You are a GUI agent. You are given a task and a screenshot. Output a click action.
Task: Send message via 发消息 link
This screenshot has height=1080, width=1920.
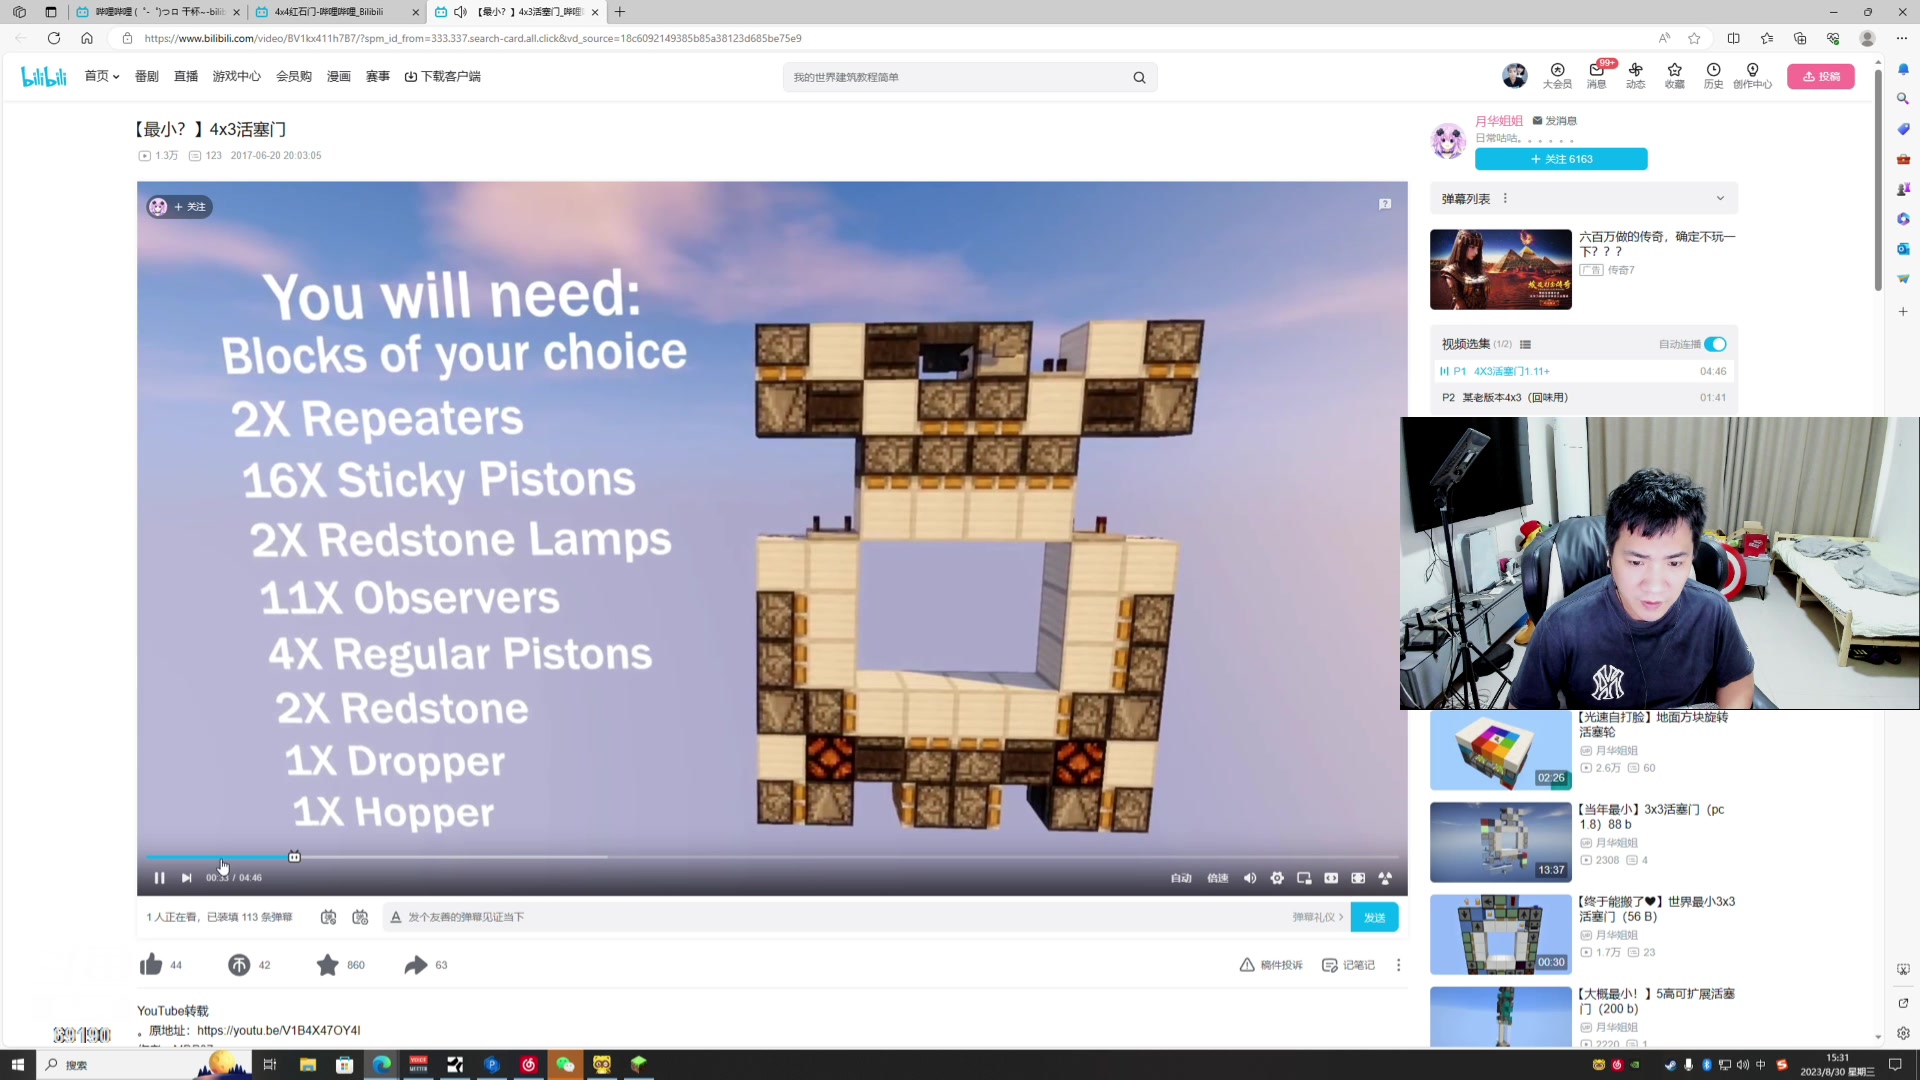(1554, 121)
